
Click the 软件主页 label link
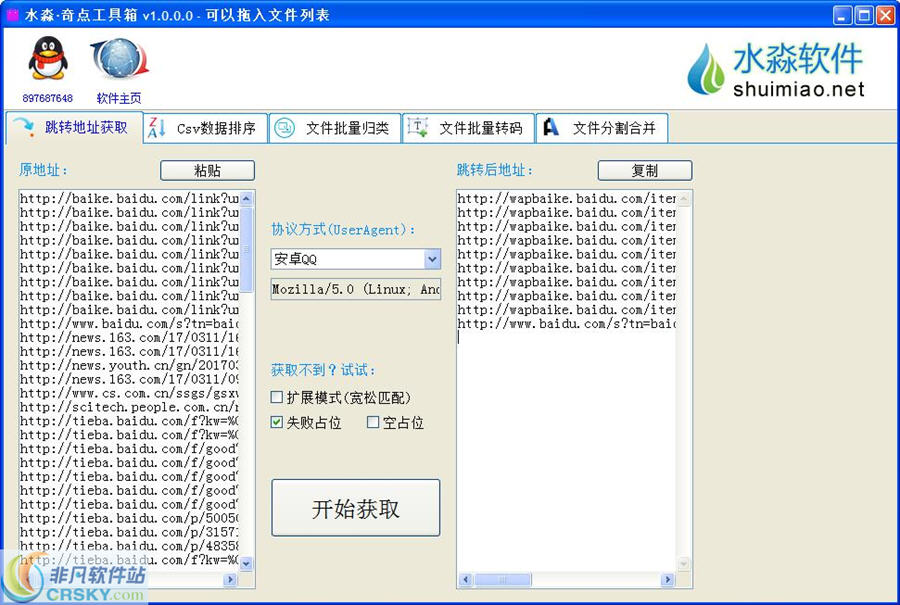[x=119, y=98]
